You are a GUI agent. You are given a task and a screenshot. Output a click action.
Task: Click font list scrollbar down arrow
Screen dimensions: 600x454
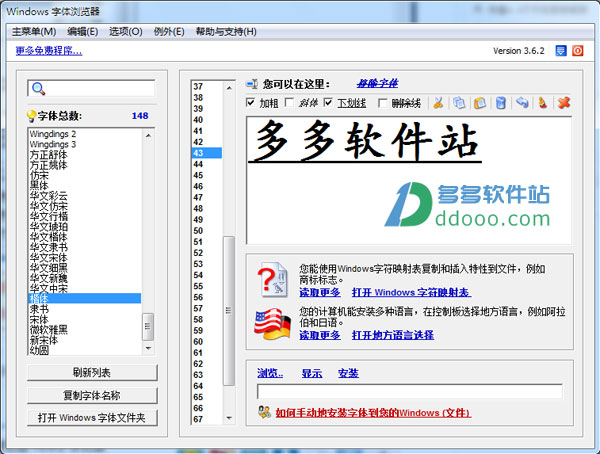[148, 348]
